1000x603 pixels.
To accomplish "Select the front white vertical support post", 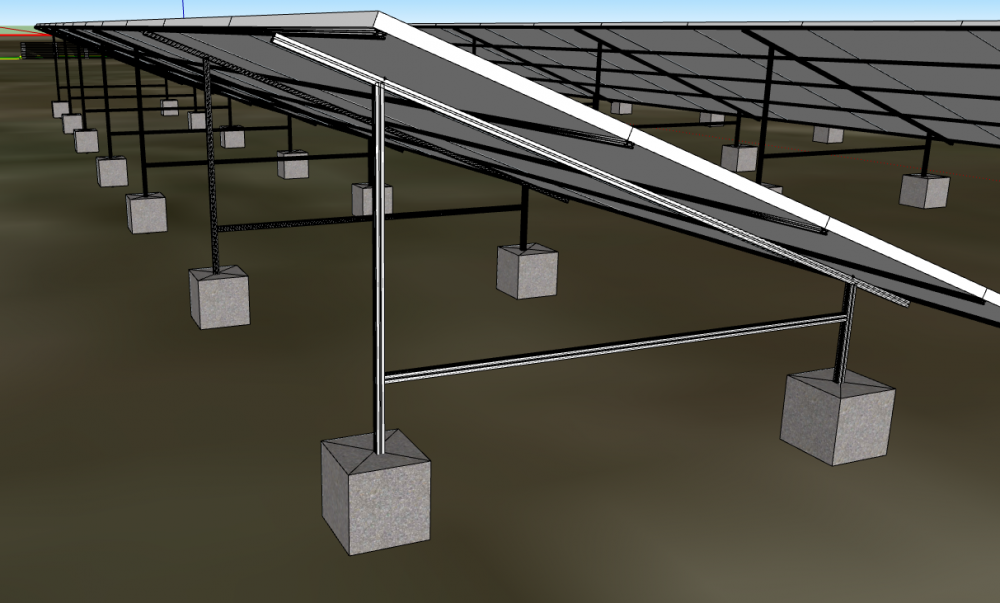I will tap(379, 268).
